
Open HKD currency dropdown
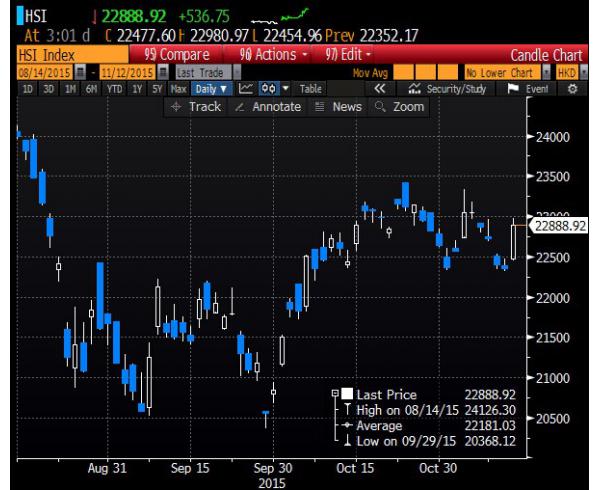(584, 72)
